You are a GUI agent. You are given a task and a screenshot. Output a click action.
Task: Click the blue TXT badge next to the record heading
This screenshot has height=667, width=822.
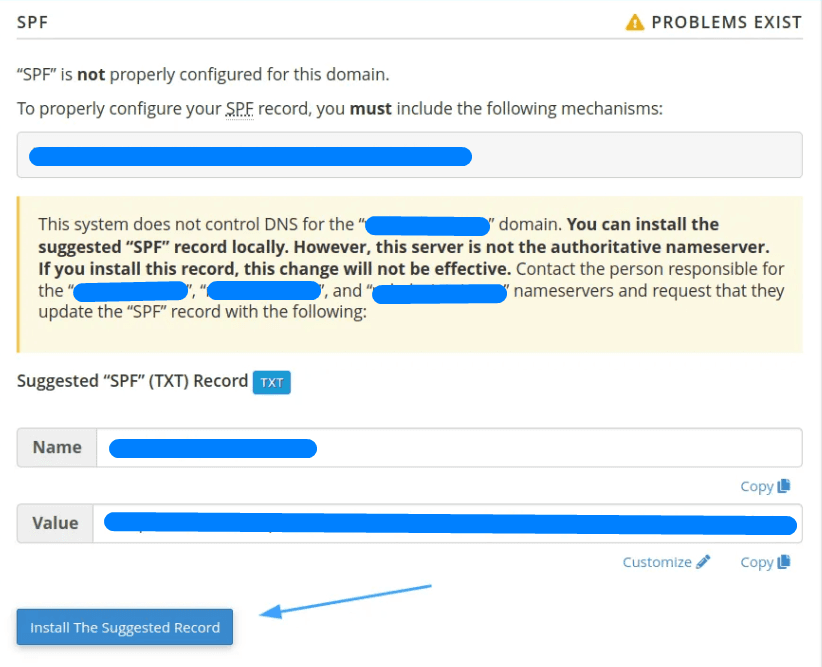point(271,382)
